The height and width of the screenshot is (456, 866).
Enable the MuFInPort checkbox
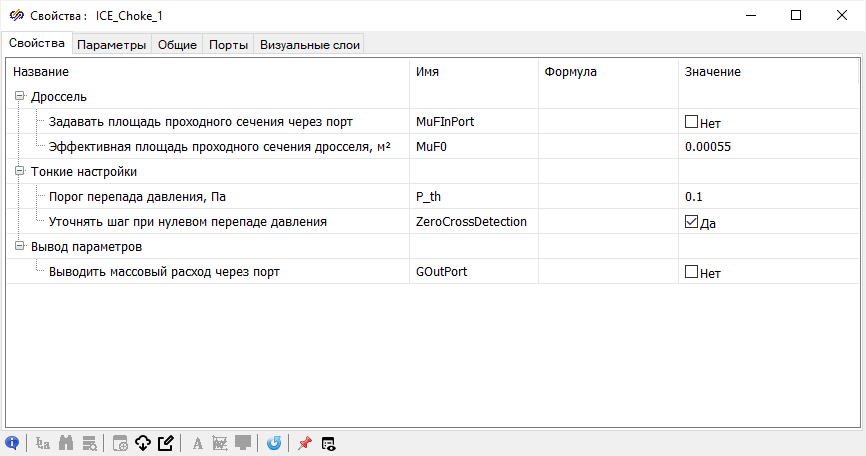point(691,122)
